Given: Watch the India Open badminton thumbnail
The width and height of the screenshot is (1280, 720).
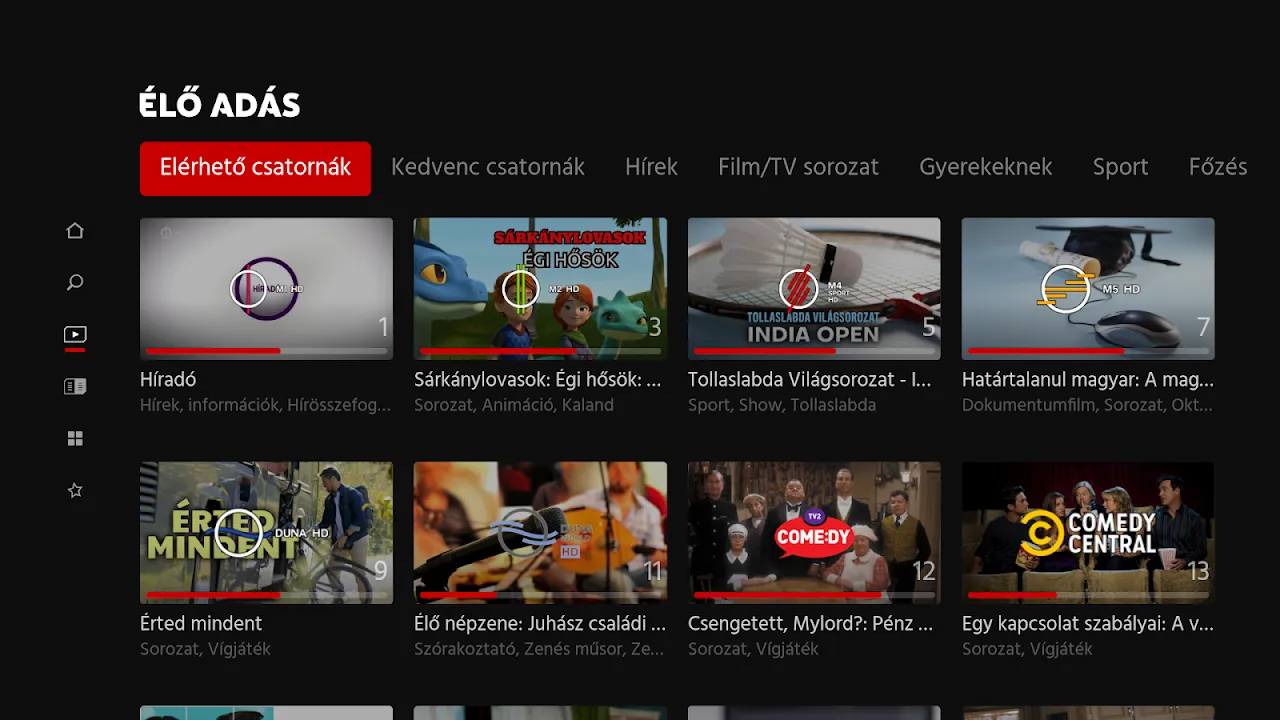Looking at the screenshot, I should point(814,288).
